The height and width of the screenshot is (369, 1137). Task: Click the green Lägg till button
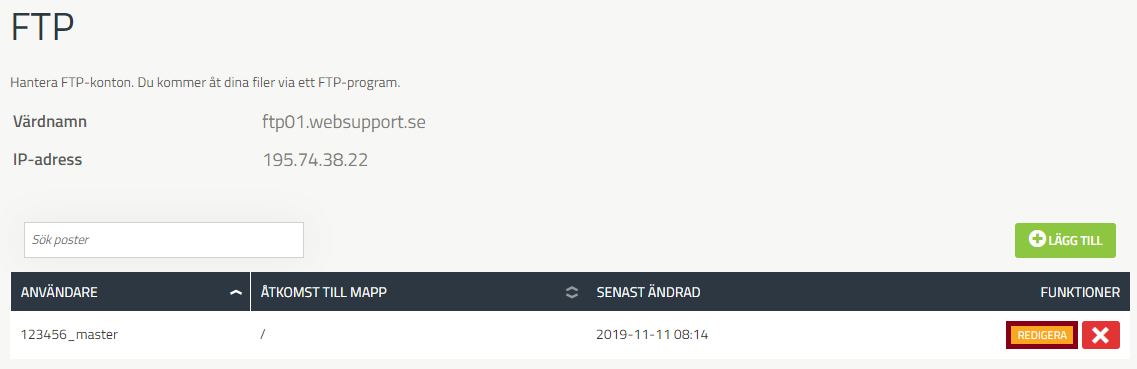click(x=1065, y=241)
